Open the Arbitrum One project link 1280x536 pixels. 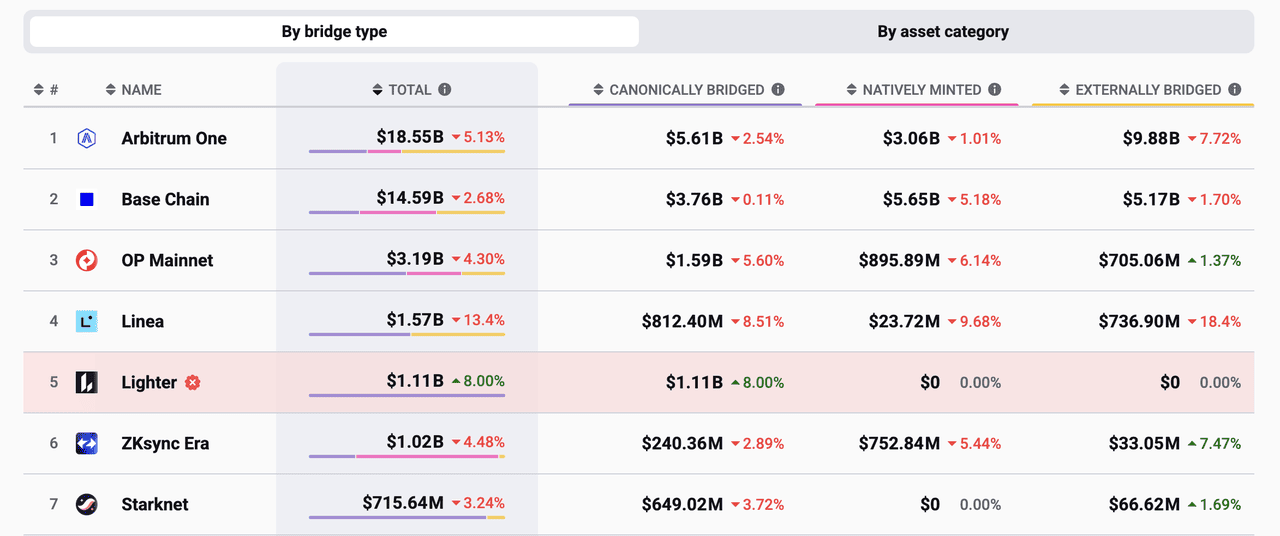pos(174,138)
